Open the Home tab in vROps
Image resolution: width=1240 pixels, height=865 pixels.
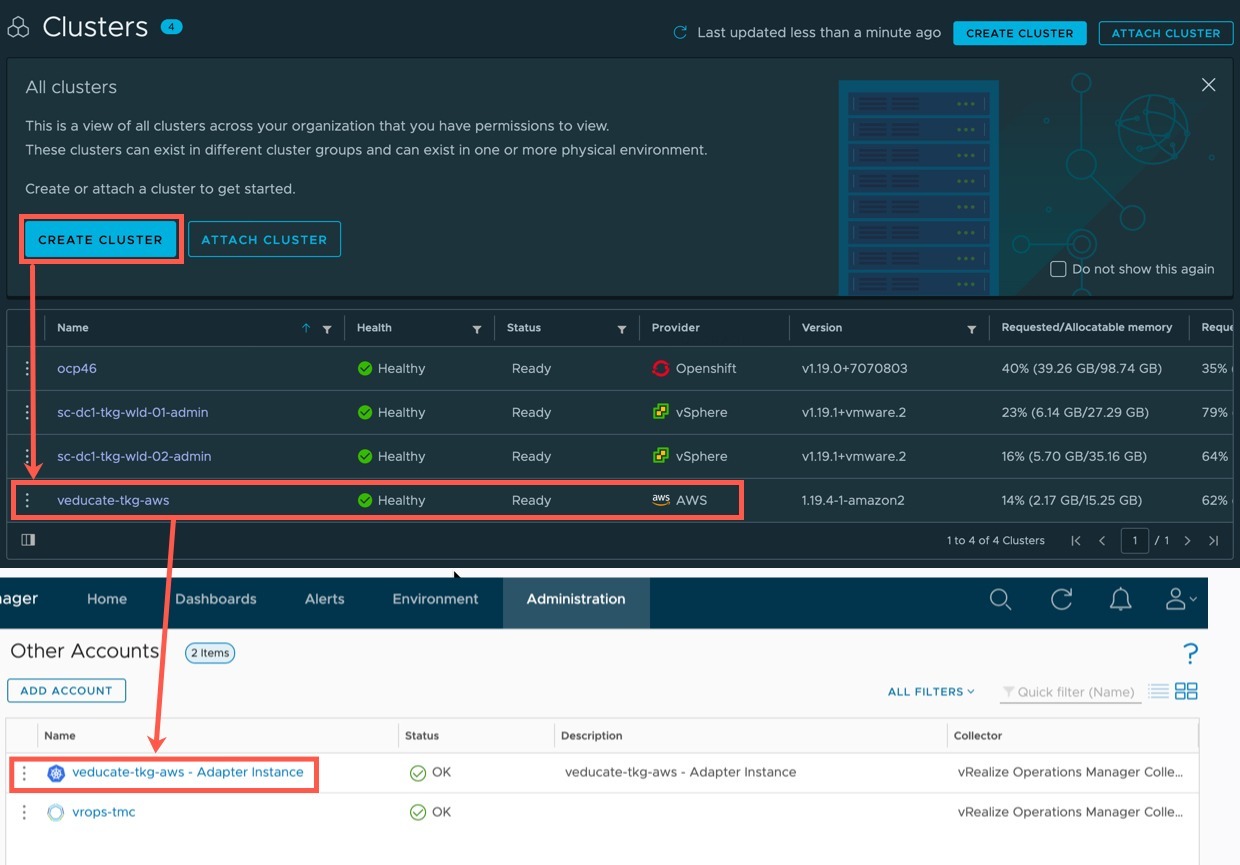pos(107,599)
